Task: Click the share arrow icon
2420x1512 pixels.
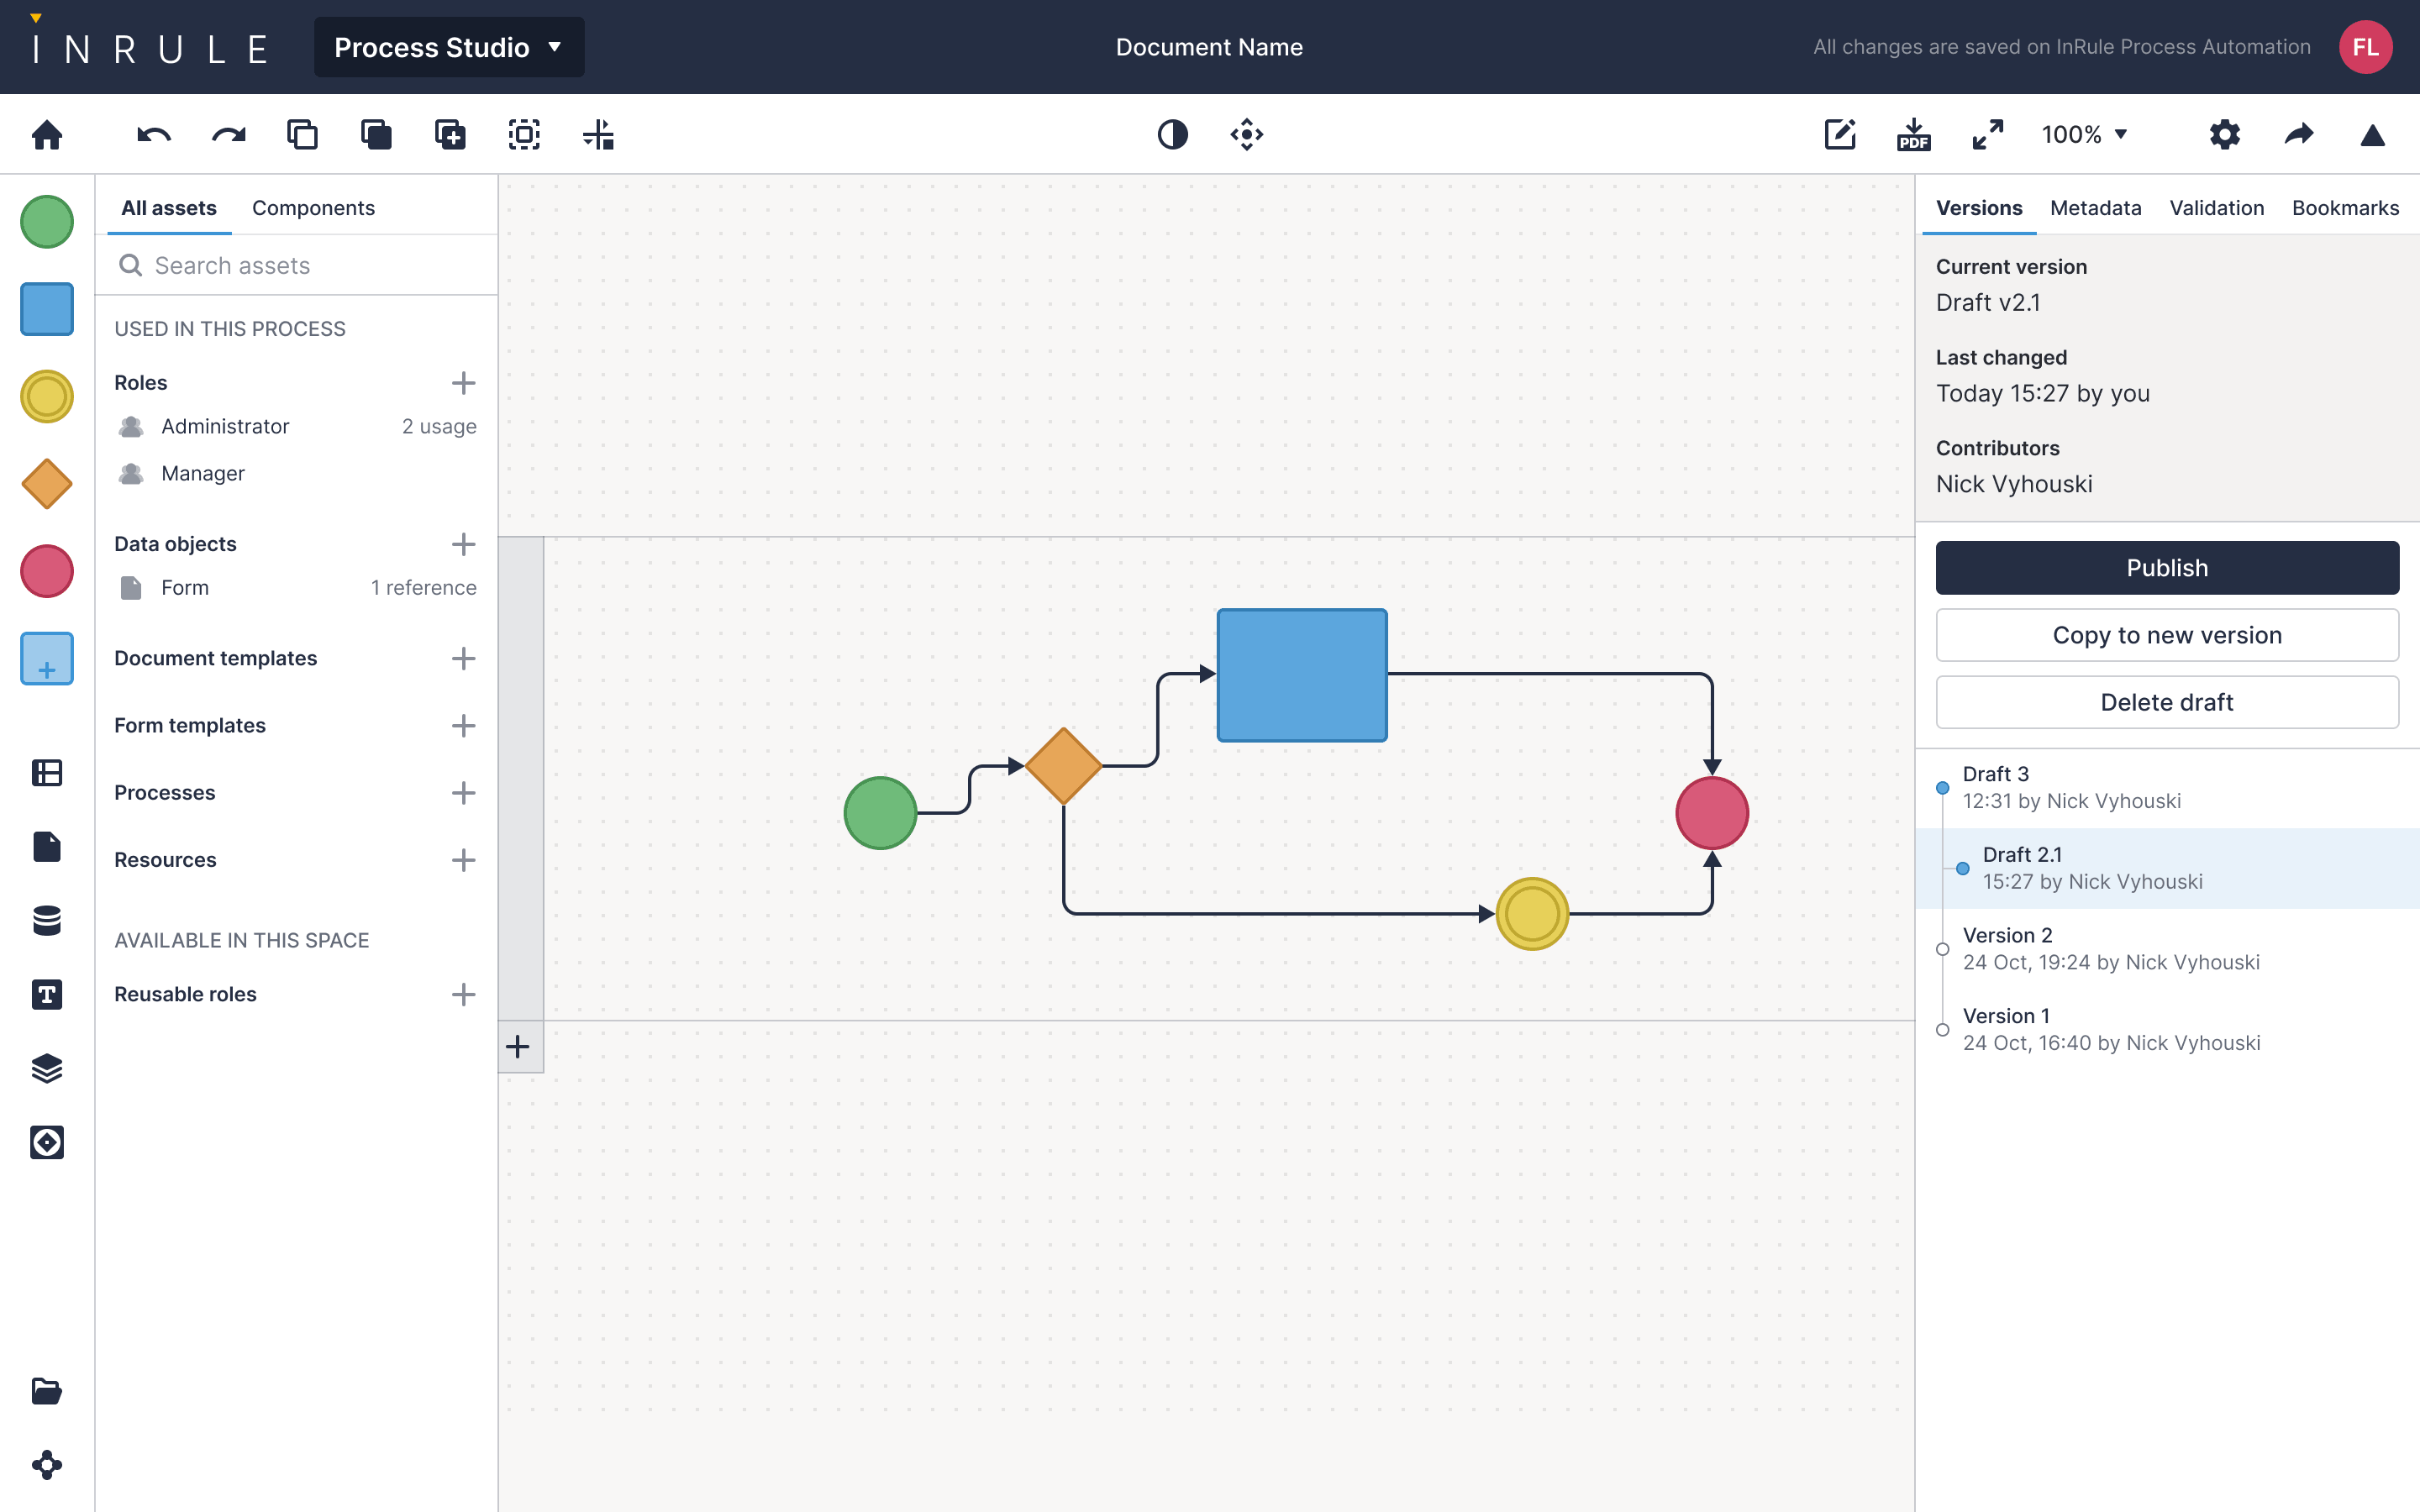Action: click(x=2298, y=134)
